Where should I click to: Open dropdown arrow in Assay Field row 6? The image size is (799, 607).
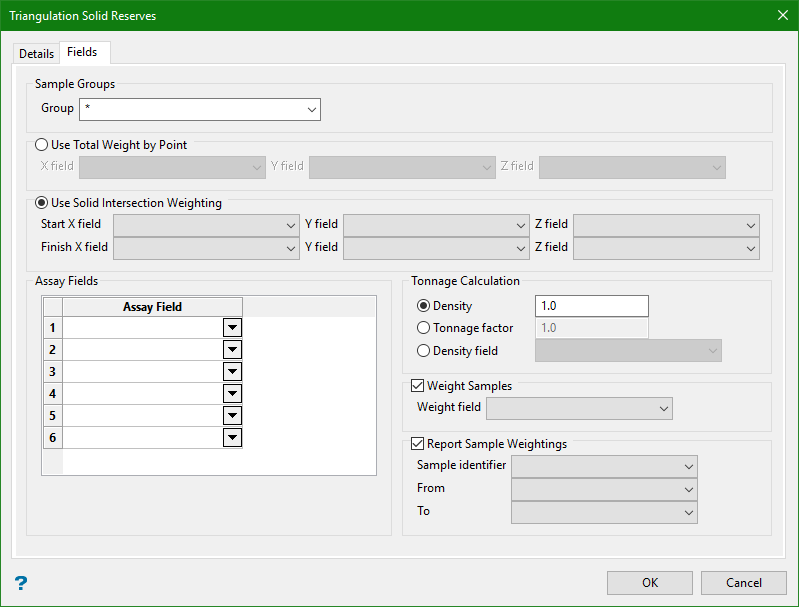pos(232,438)
